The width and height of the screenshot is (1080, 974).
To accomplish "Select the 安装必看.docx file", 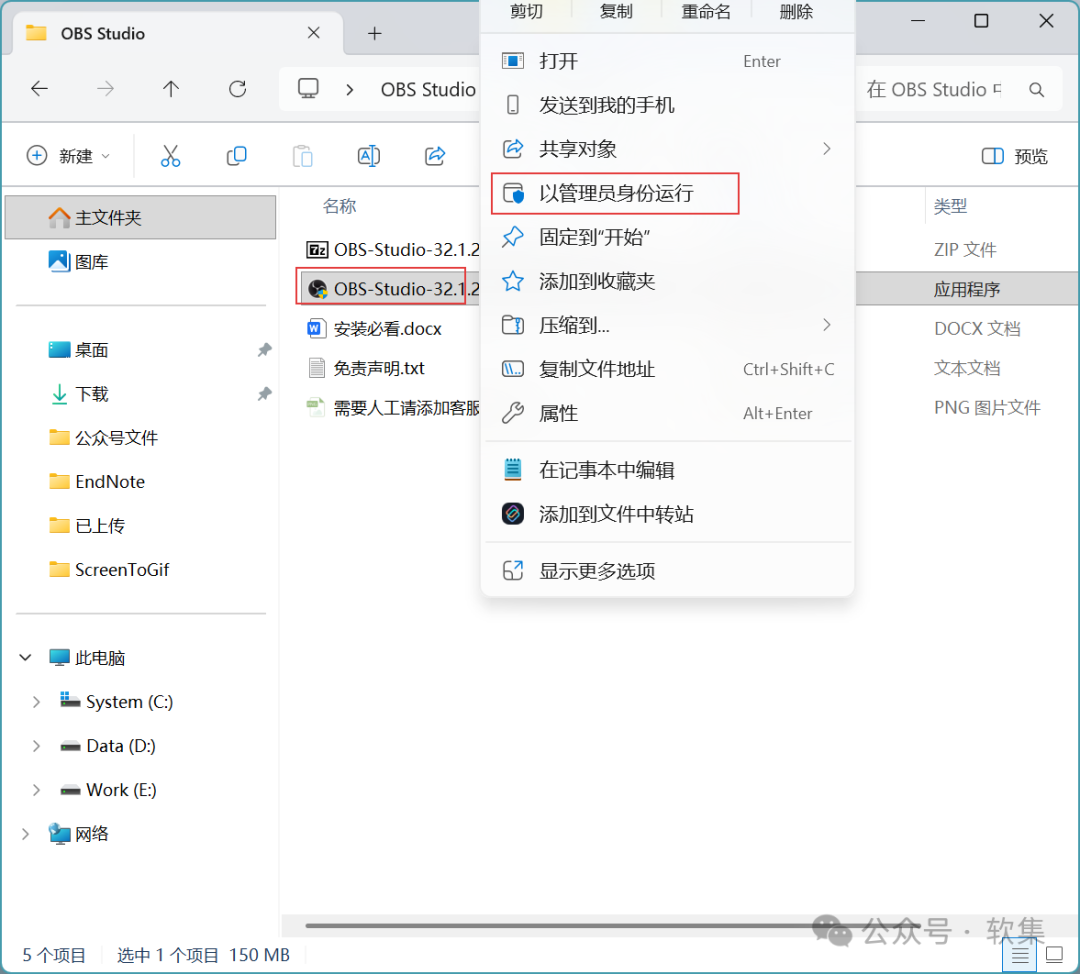I will click(375, 329).
